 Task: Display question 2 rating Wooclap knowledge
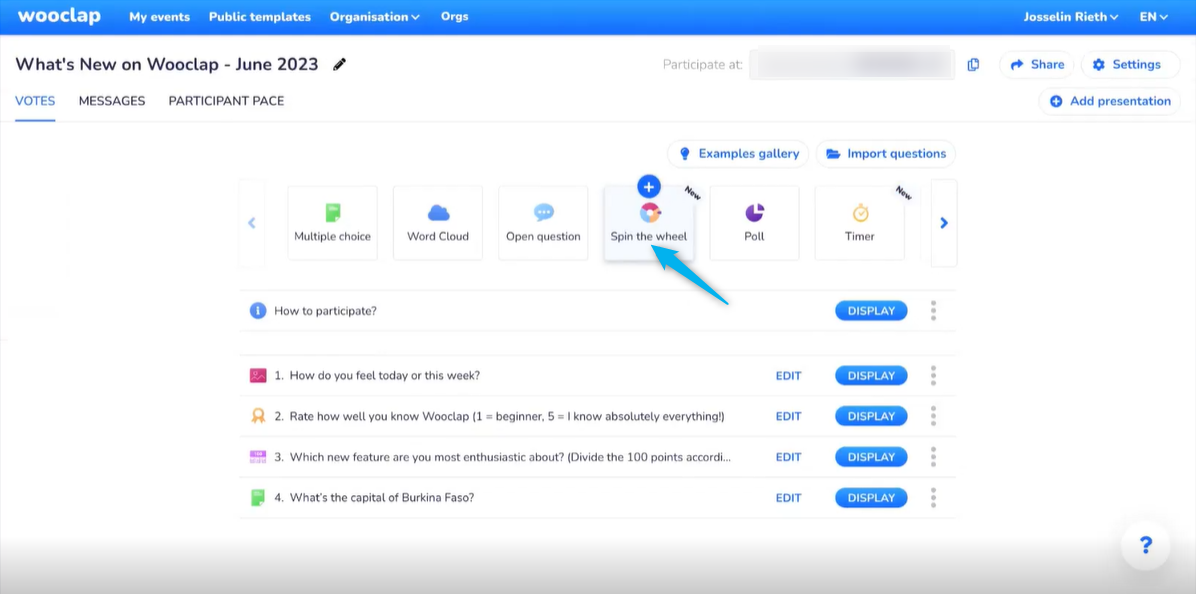(871, 416)
